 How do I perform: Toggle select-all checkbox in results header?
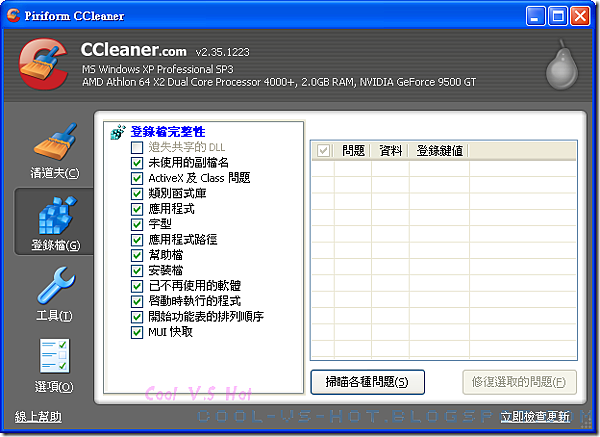pyautogui.click(x=323, y=150)
